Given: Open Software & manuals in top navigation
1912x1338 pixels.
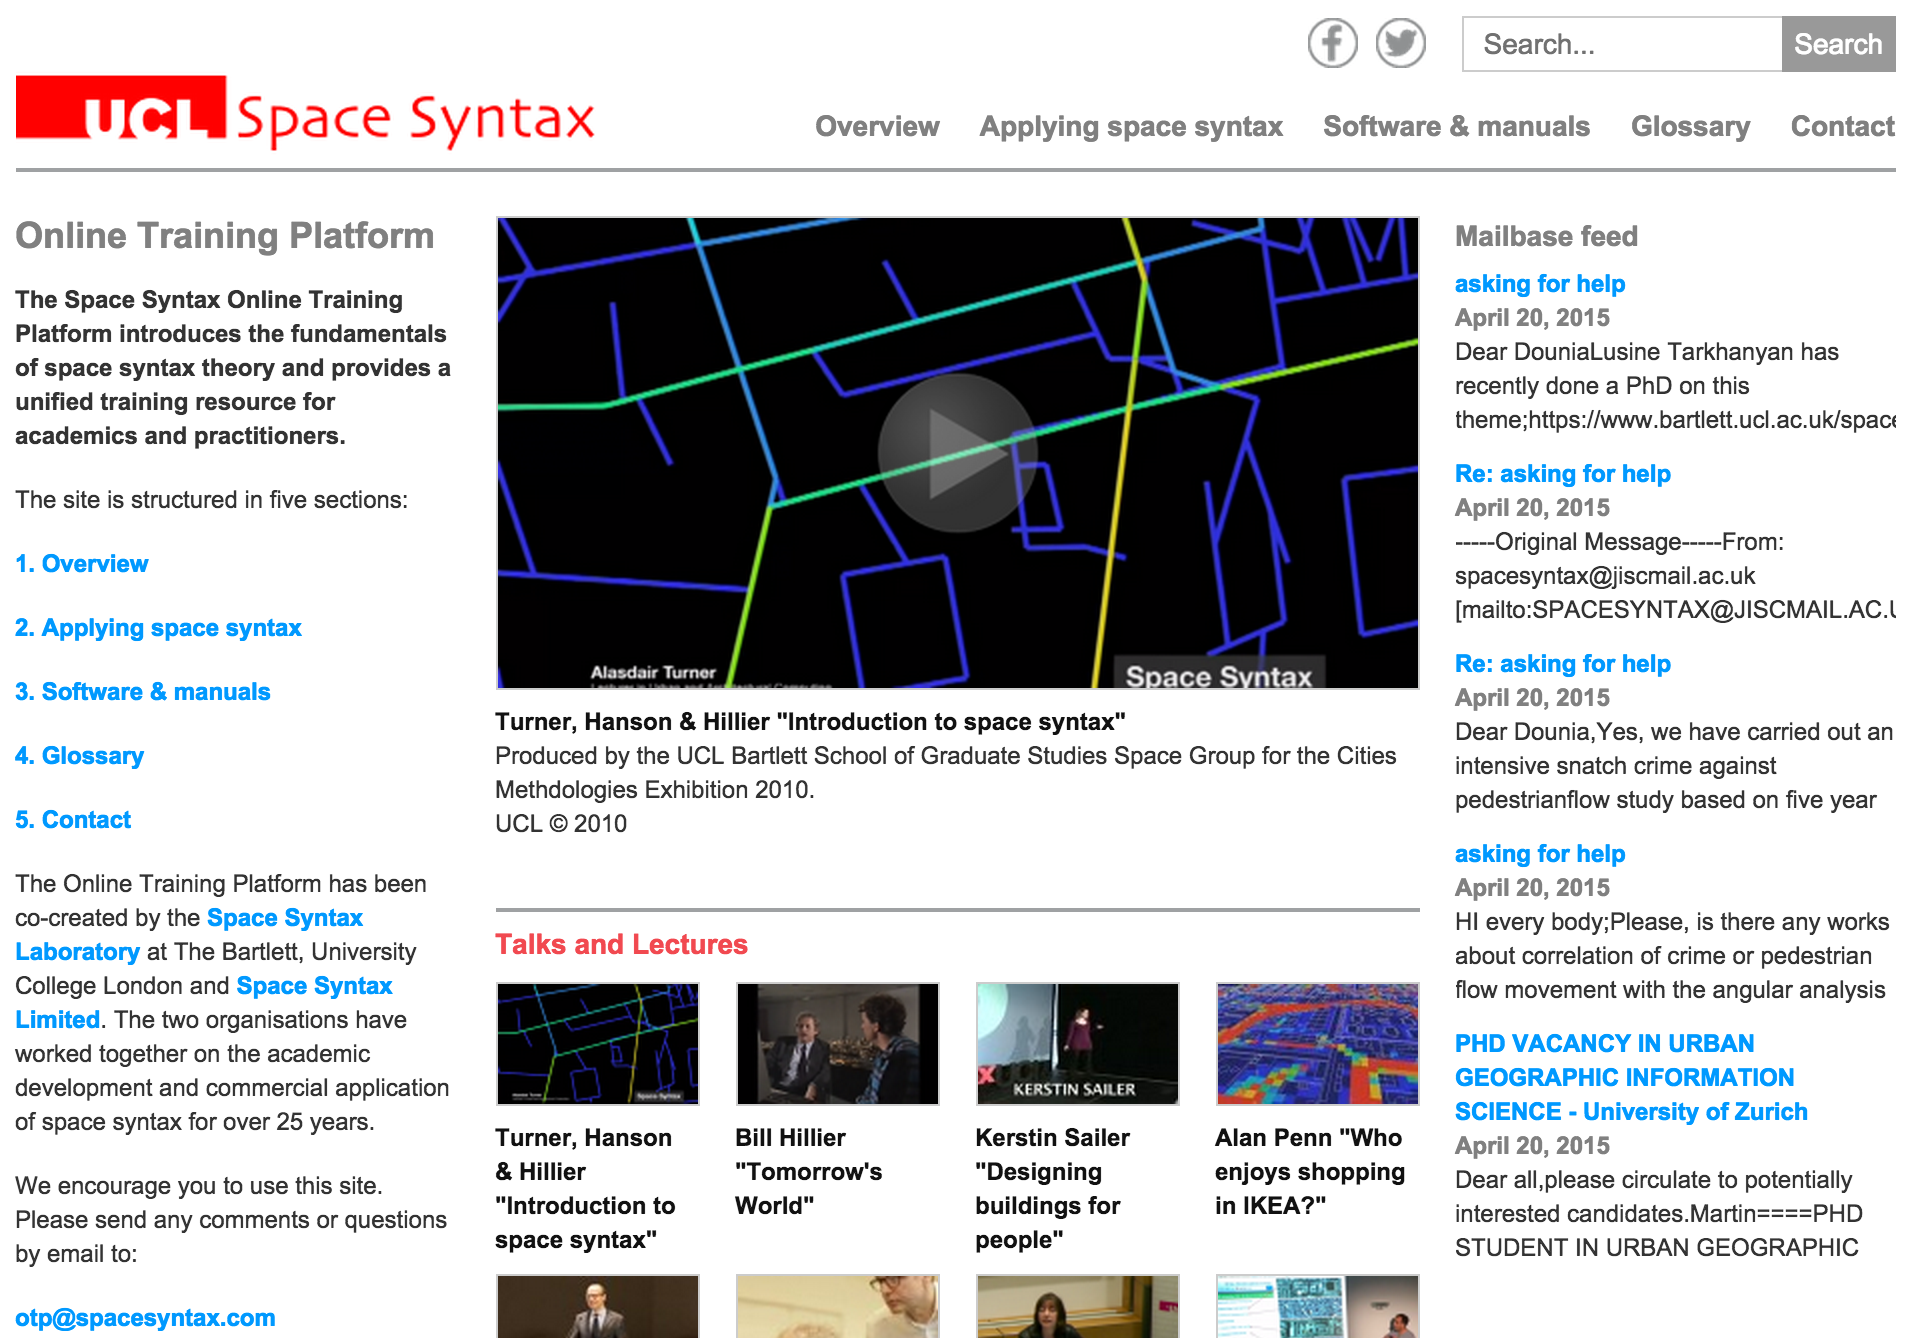Looking at the screenshot, I should click(1456, 126).
